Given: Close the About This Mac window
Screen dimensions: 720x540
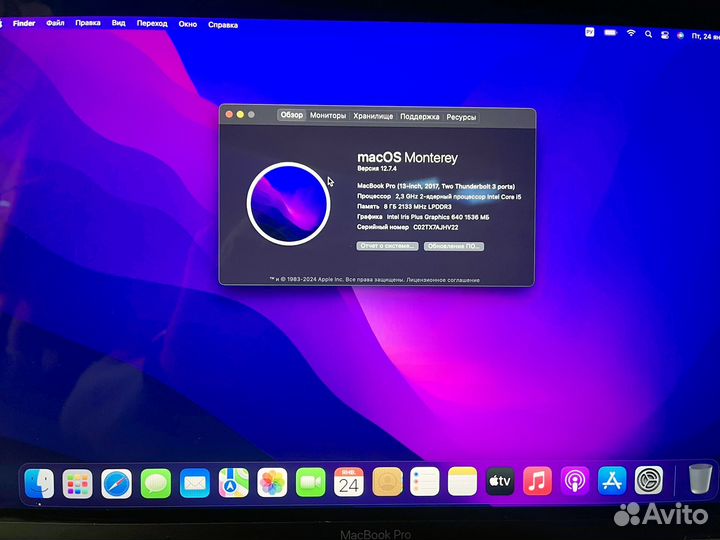Looking at the screenshot, I should click(229, 114).
